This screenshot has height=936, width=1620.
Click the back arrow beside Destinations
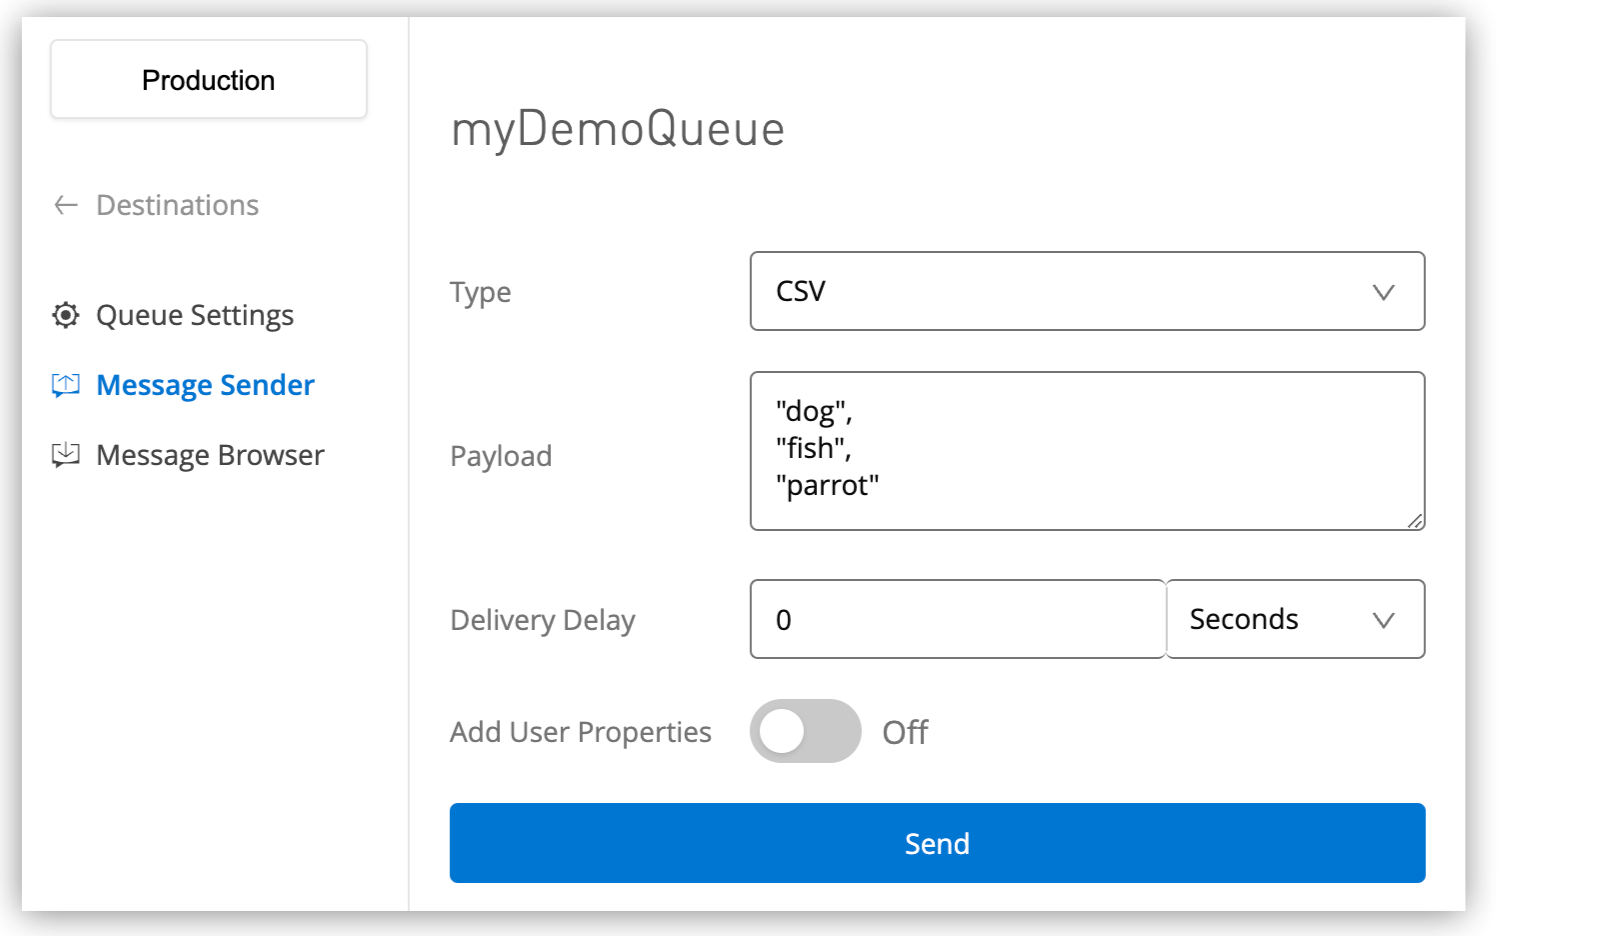66,205
